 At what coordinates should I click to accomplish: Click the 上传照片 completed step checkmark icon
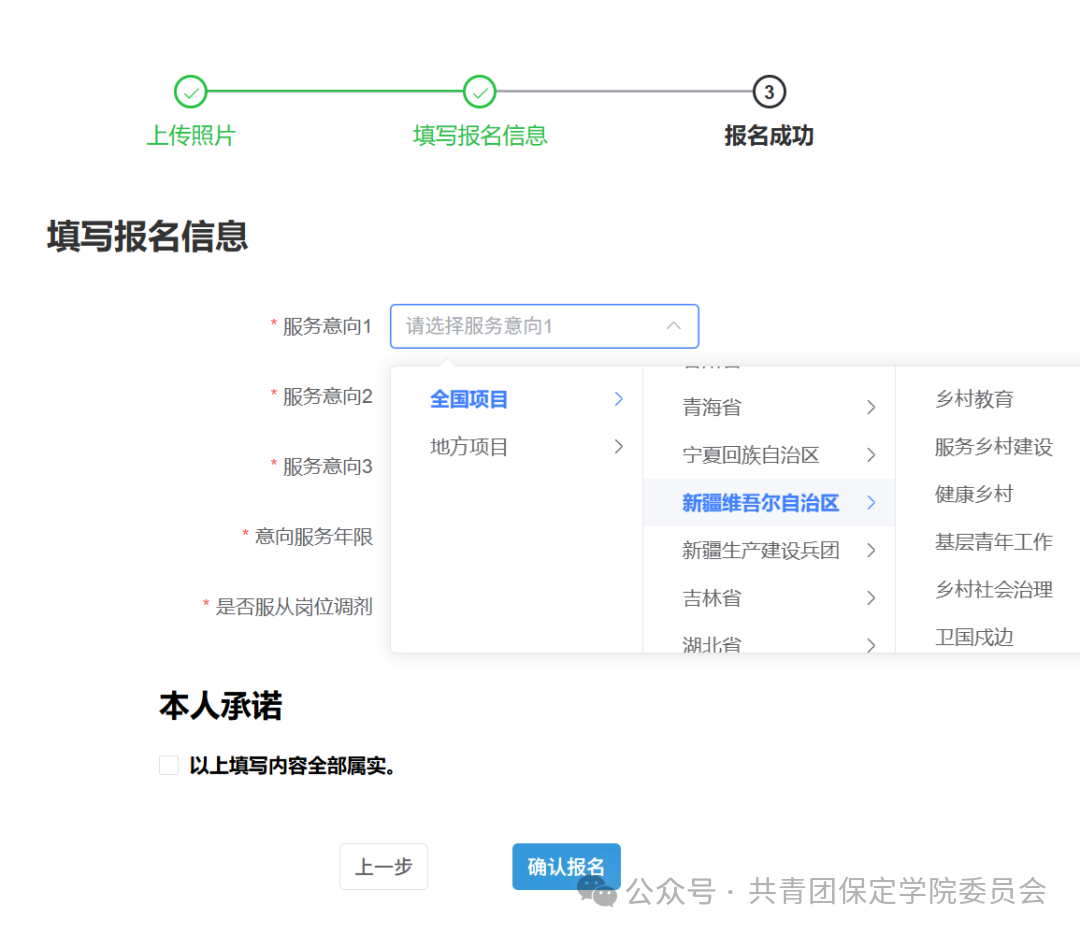[x=190, y=92]
